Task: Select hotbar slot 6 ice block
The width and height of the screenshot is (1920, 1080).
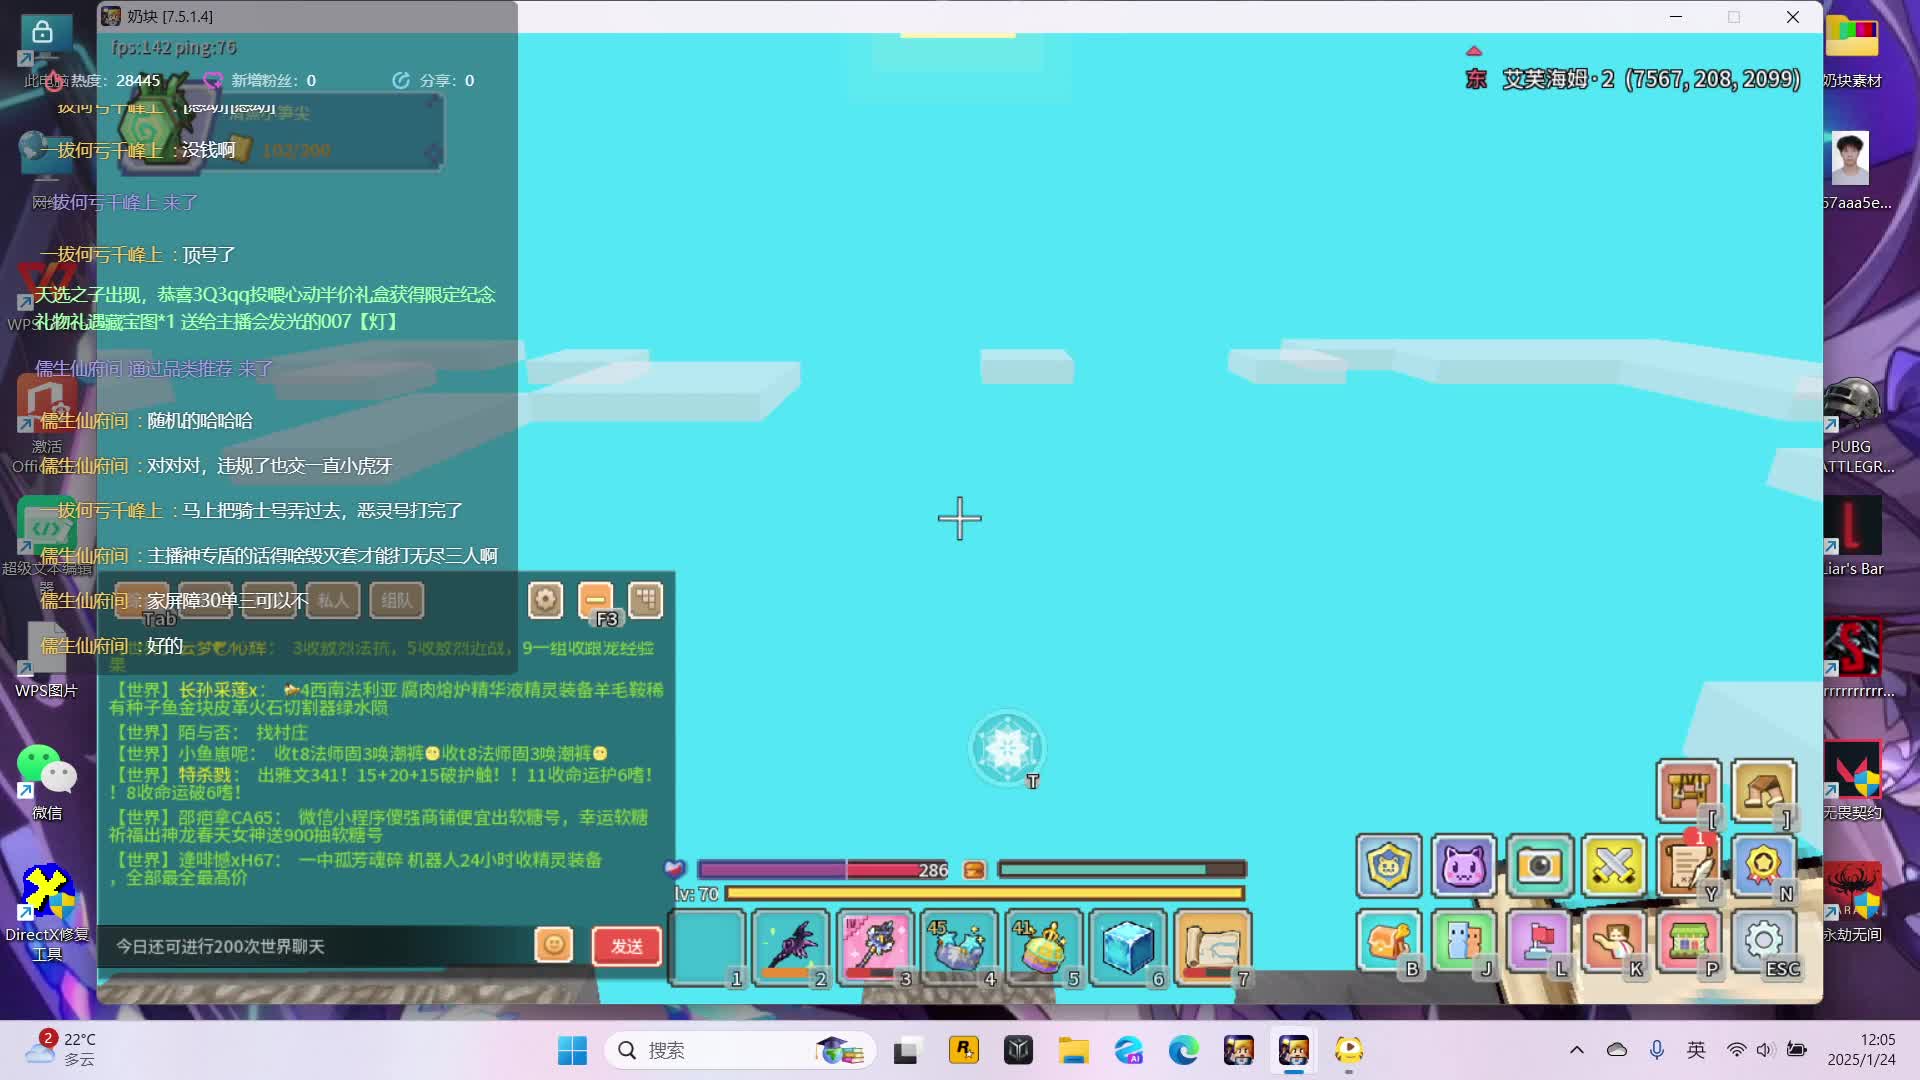Action: (x=1127, y=946)
